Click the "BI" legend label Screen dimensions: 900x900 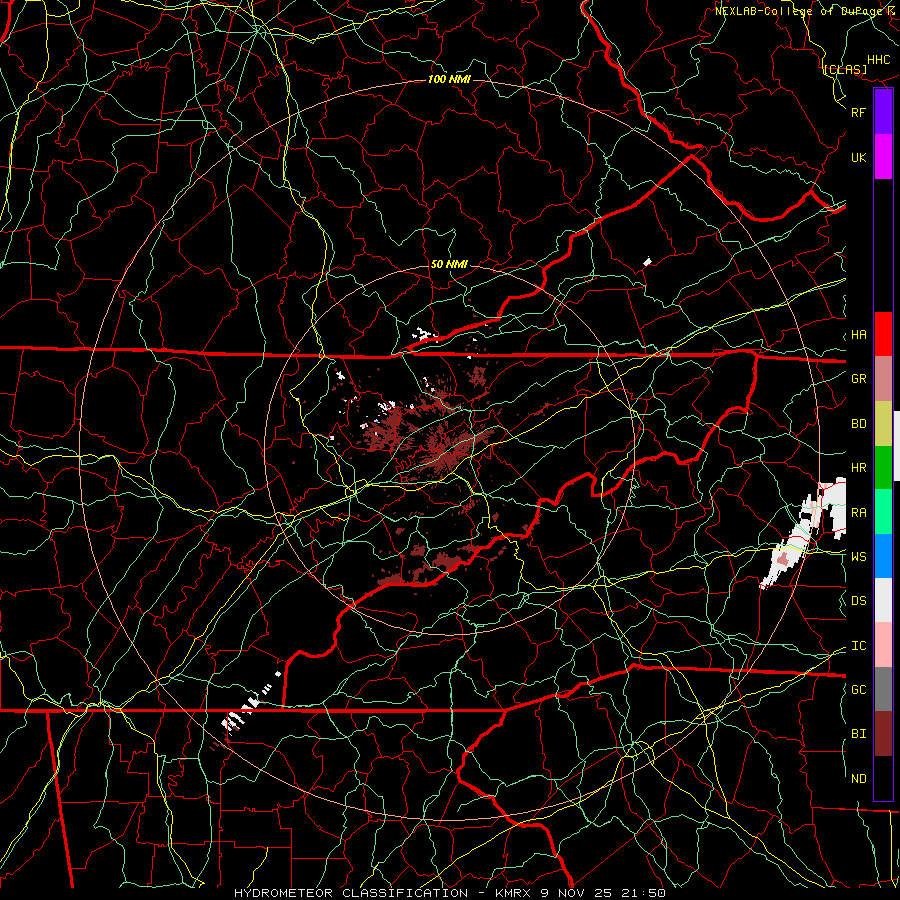pos(859,734)
